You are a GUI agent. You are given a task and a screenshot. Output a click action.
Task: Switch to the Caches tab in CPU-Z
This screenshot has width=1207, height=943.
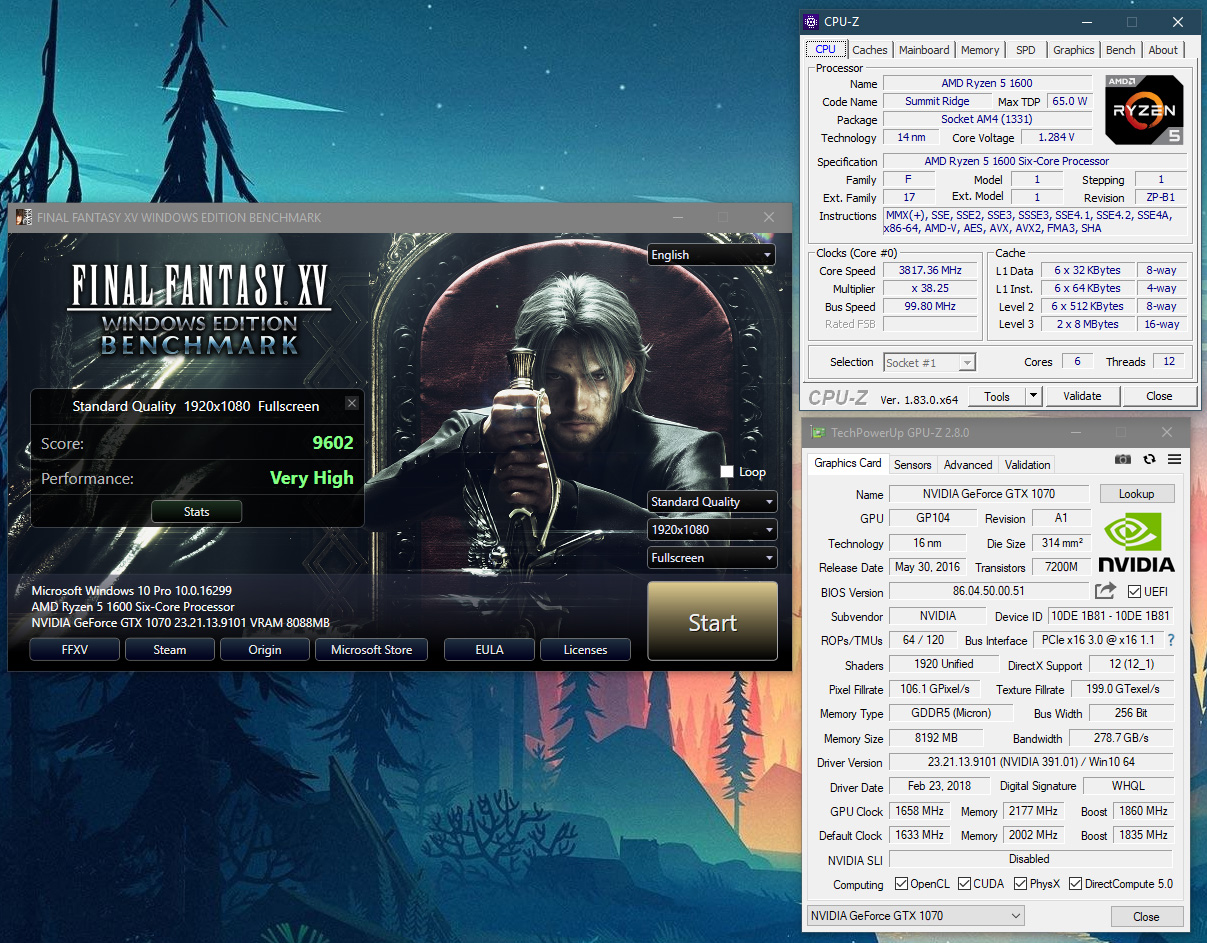870,50
